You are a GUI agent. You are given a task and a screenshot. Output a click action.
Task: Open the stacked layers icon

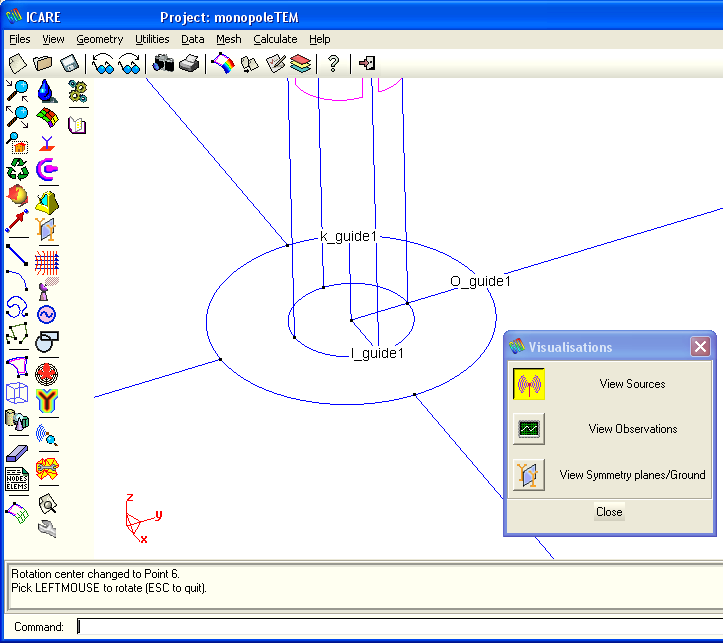click(301, 63)
